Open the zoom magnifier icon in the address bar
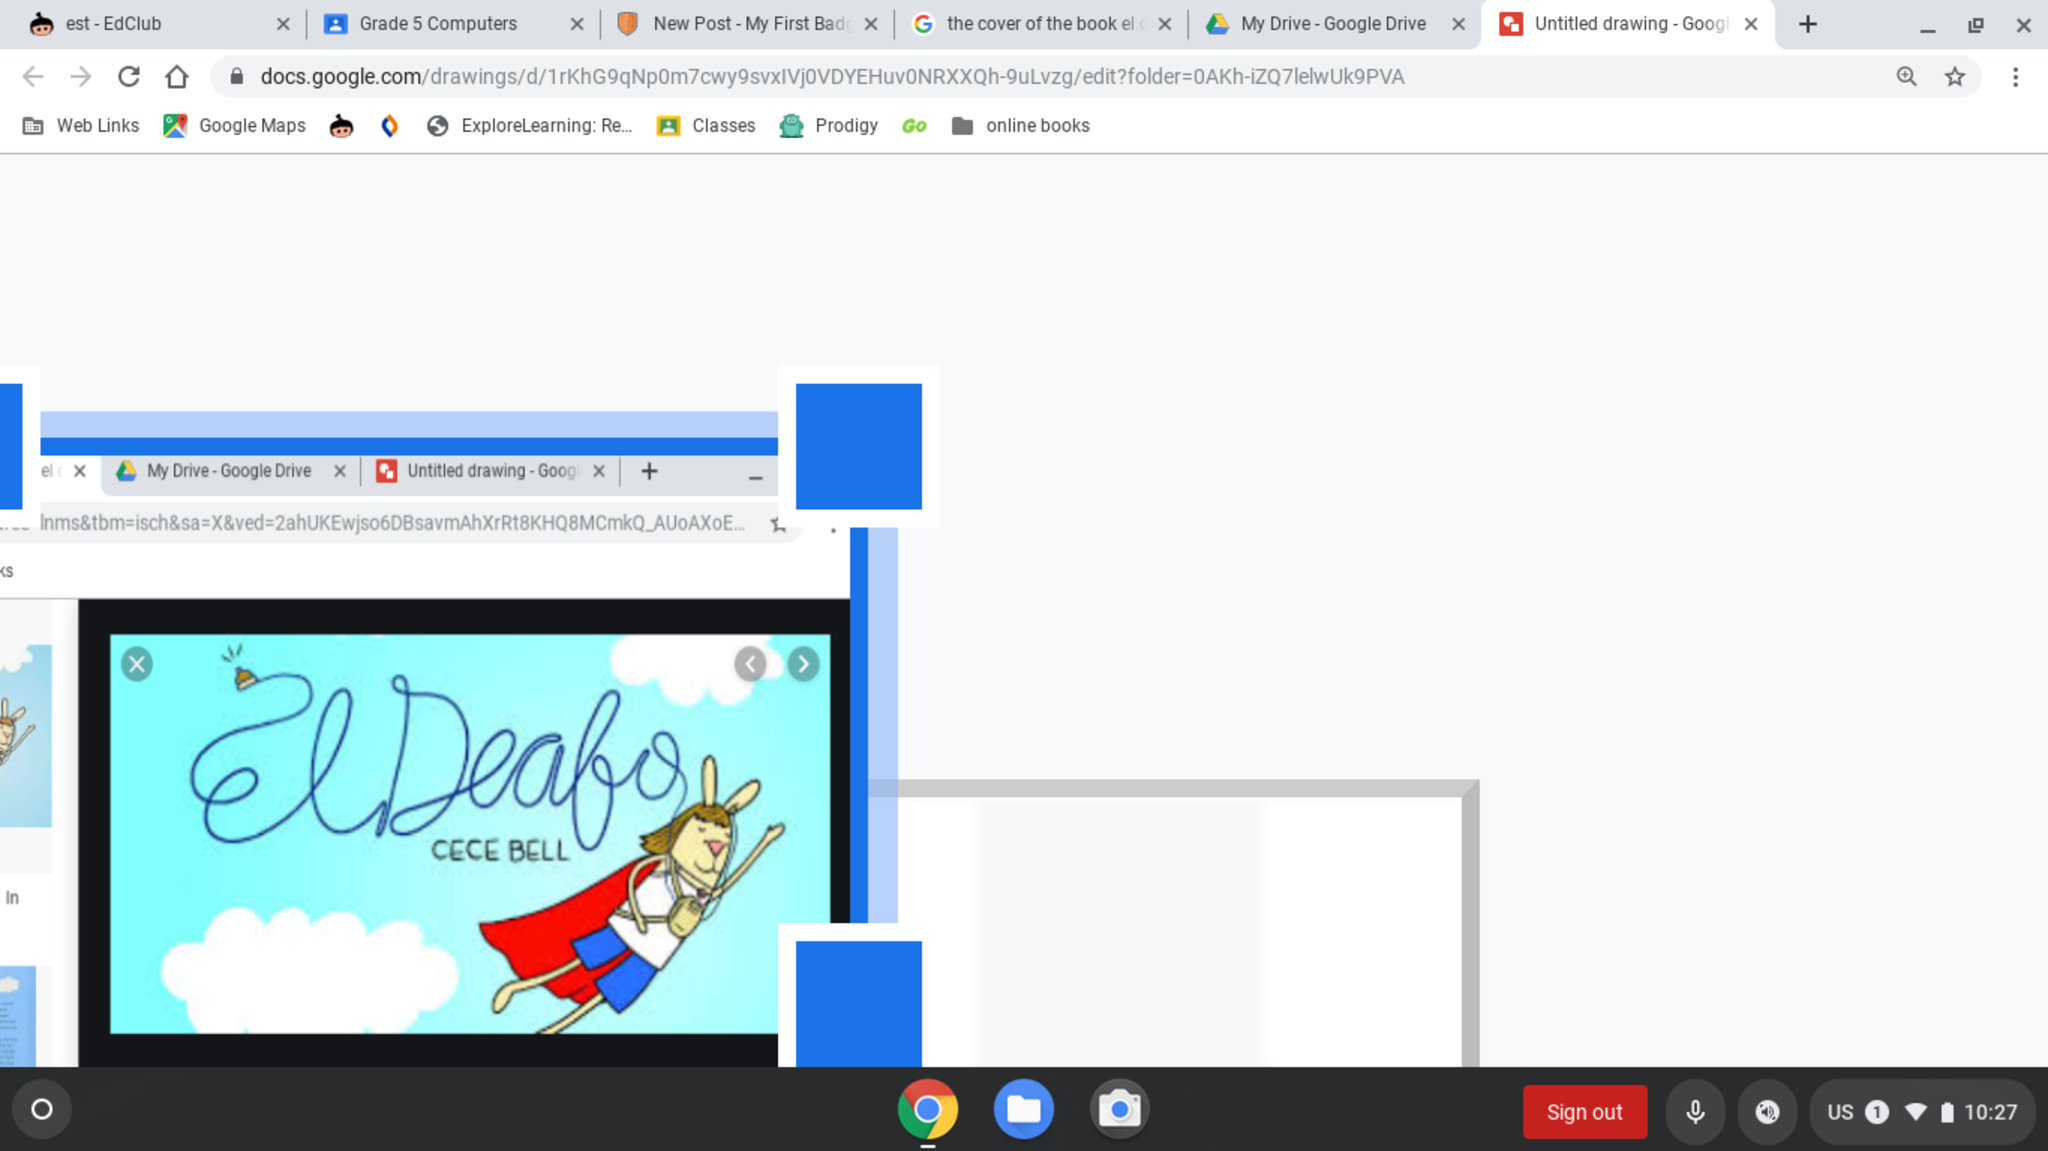The height and width of the screenshot is (1151, 2048). [1907, 77]
